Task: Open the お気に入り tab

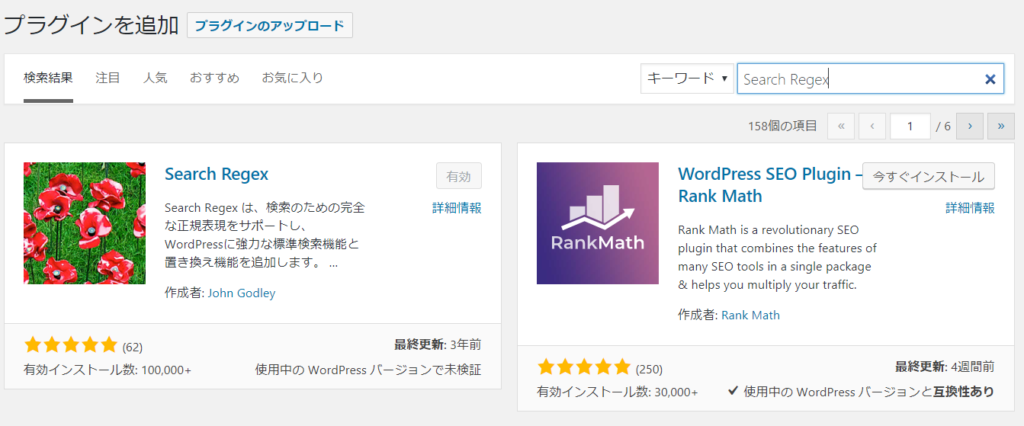Action: [x=292, y=78]
